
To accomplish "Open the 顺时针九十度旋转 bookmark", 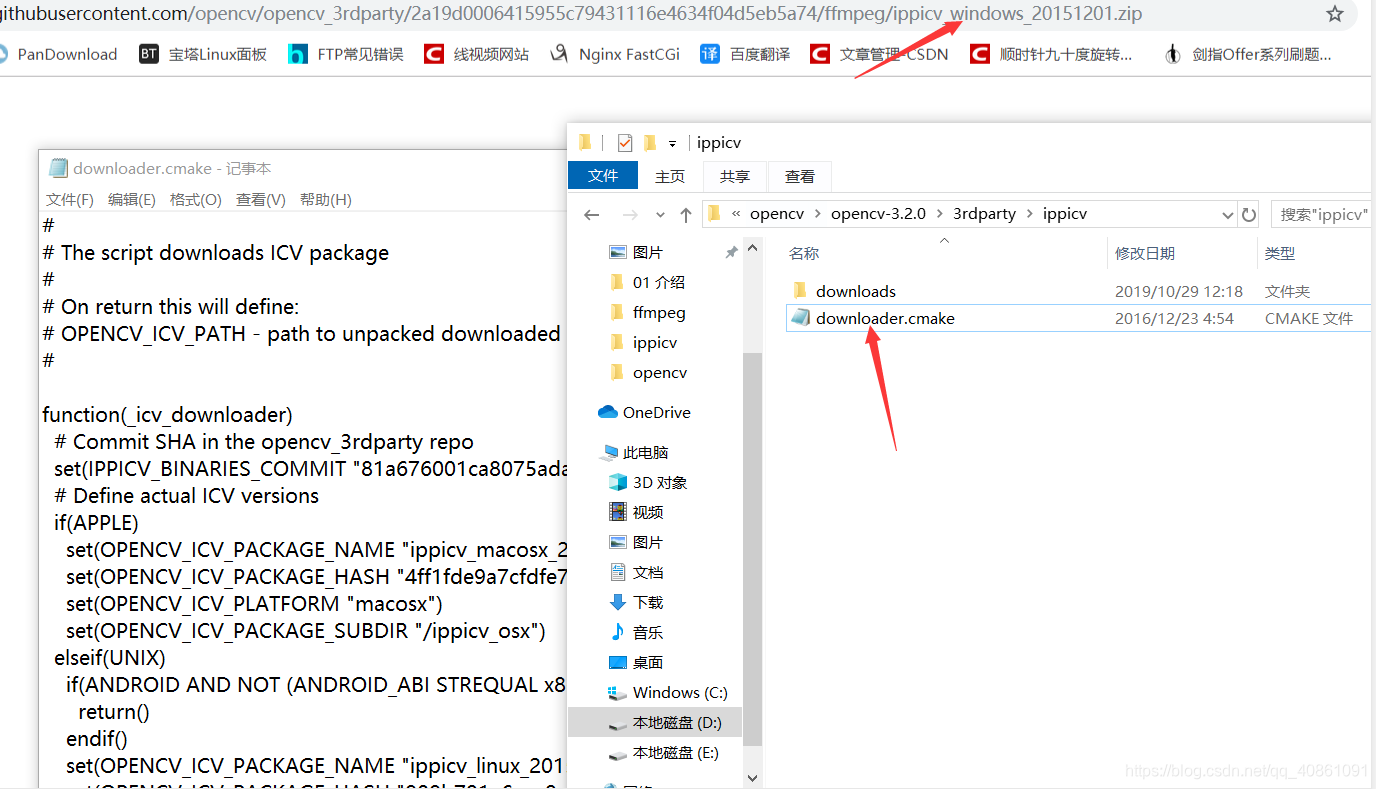I will pos(1051,54).
